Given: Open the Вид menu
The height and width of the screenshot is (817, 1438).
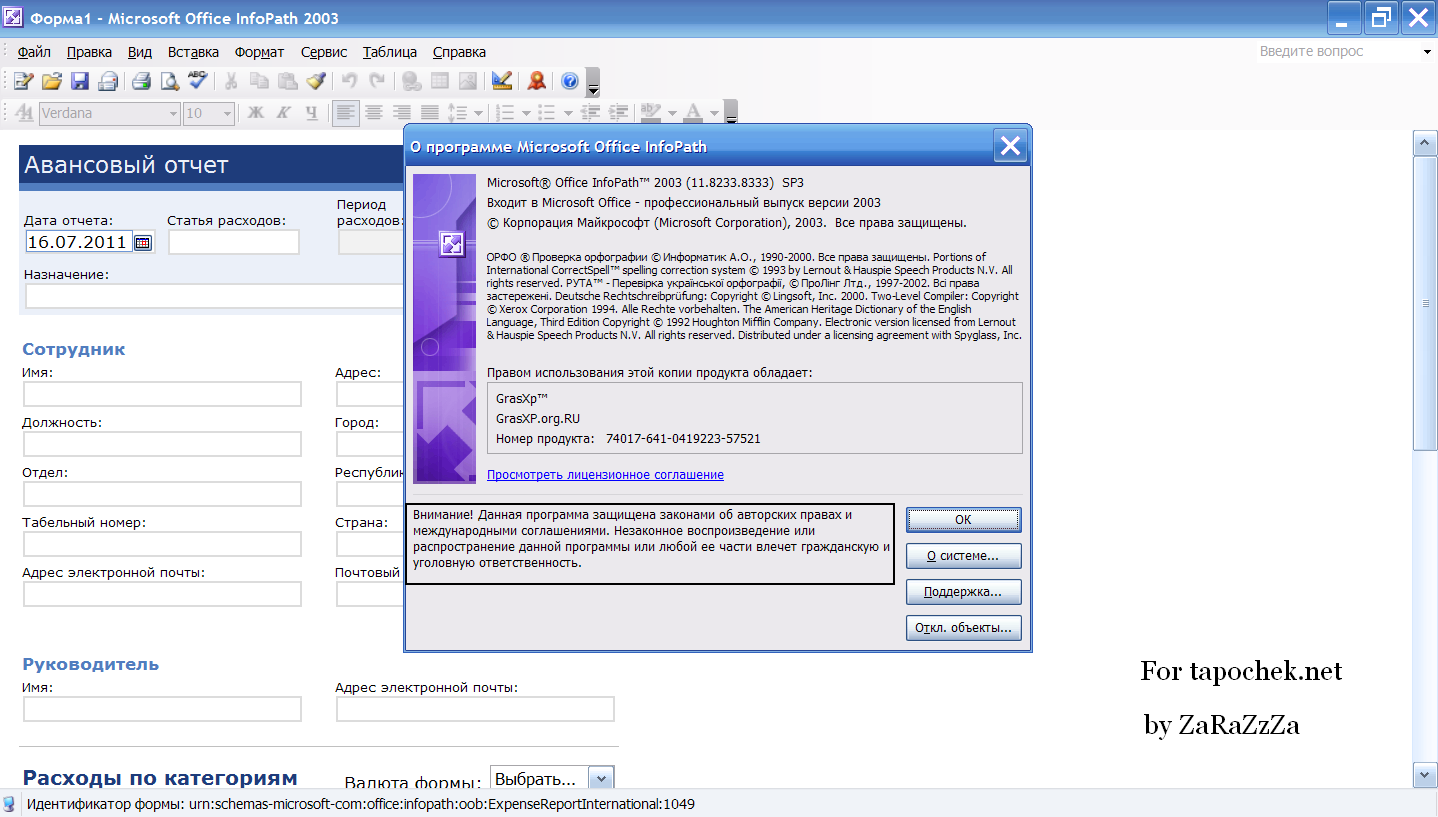Looking at the screenshot, I should (140, 52).
